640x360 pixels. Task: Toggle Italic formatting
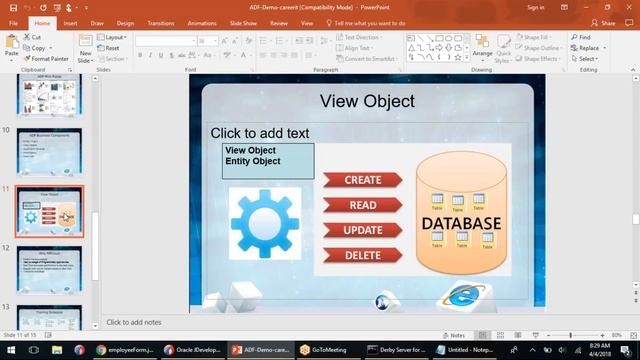pyautogui.click(x=150, y=55)
